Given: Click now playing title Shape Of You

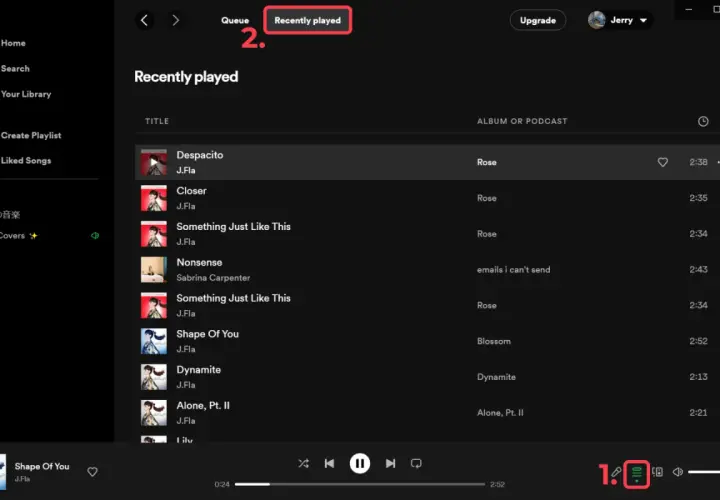Looking at the screenshot, I should tap(42, 466).
